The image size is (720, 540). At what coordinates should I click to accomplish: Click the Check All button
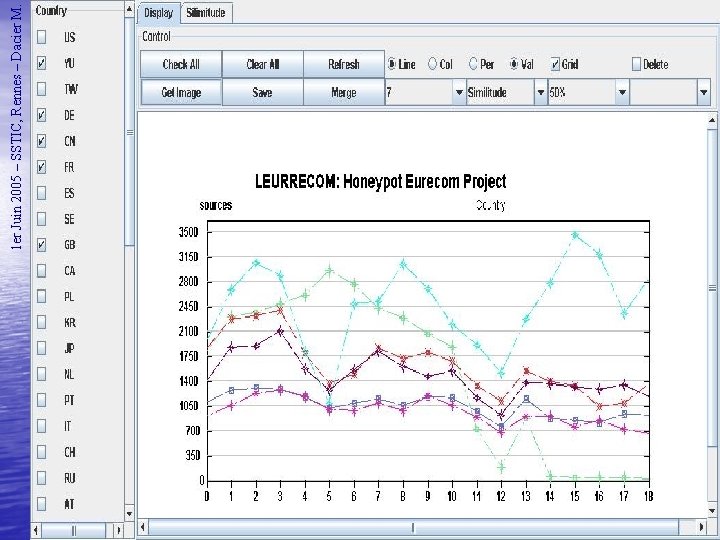[x=181, y=64]
